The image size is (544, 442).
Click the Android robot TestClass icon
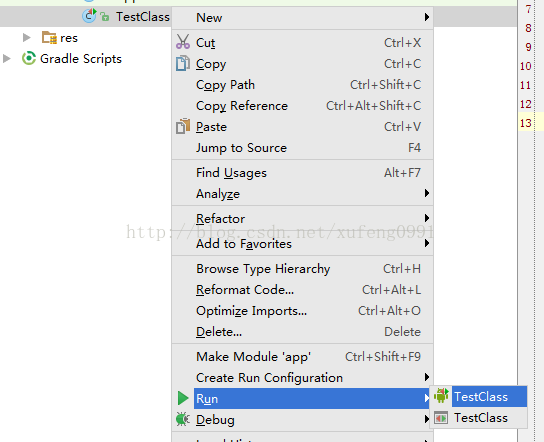[x=441, y=396]
